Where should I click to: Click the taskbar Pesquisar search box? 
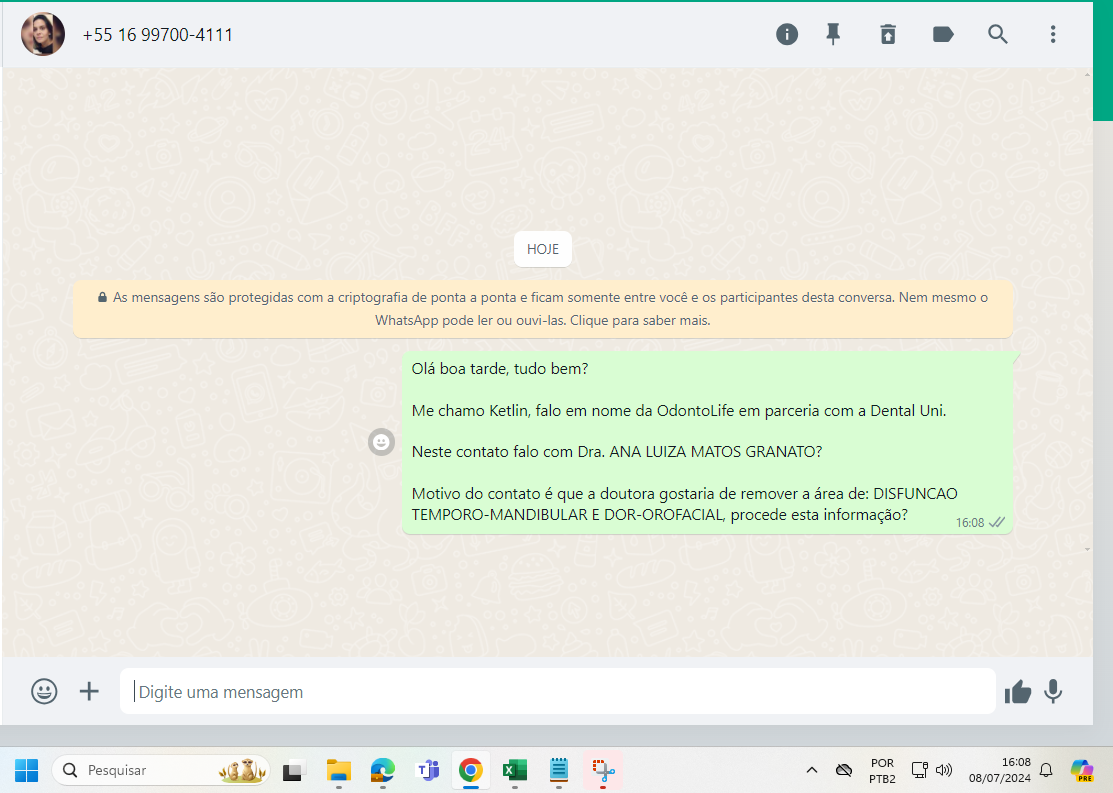point(160,770)
